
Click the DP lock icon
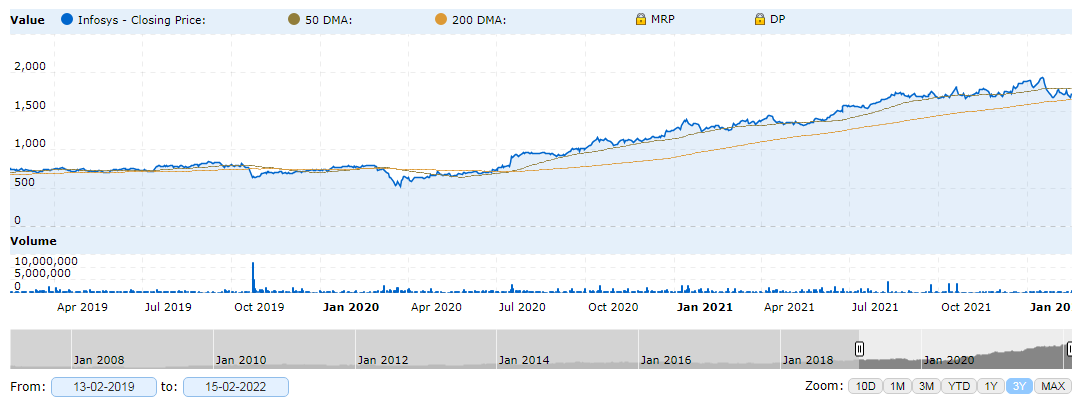point(760,19)
